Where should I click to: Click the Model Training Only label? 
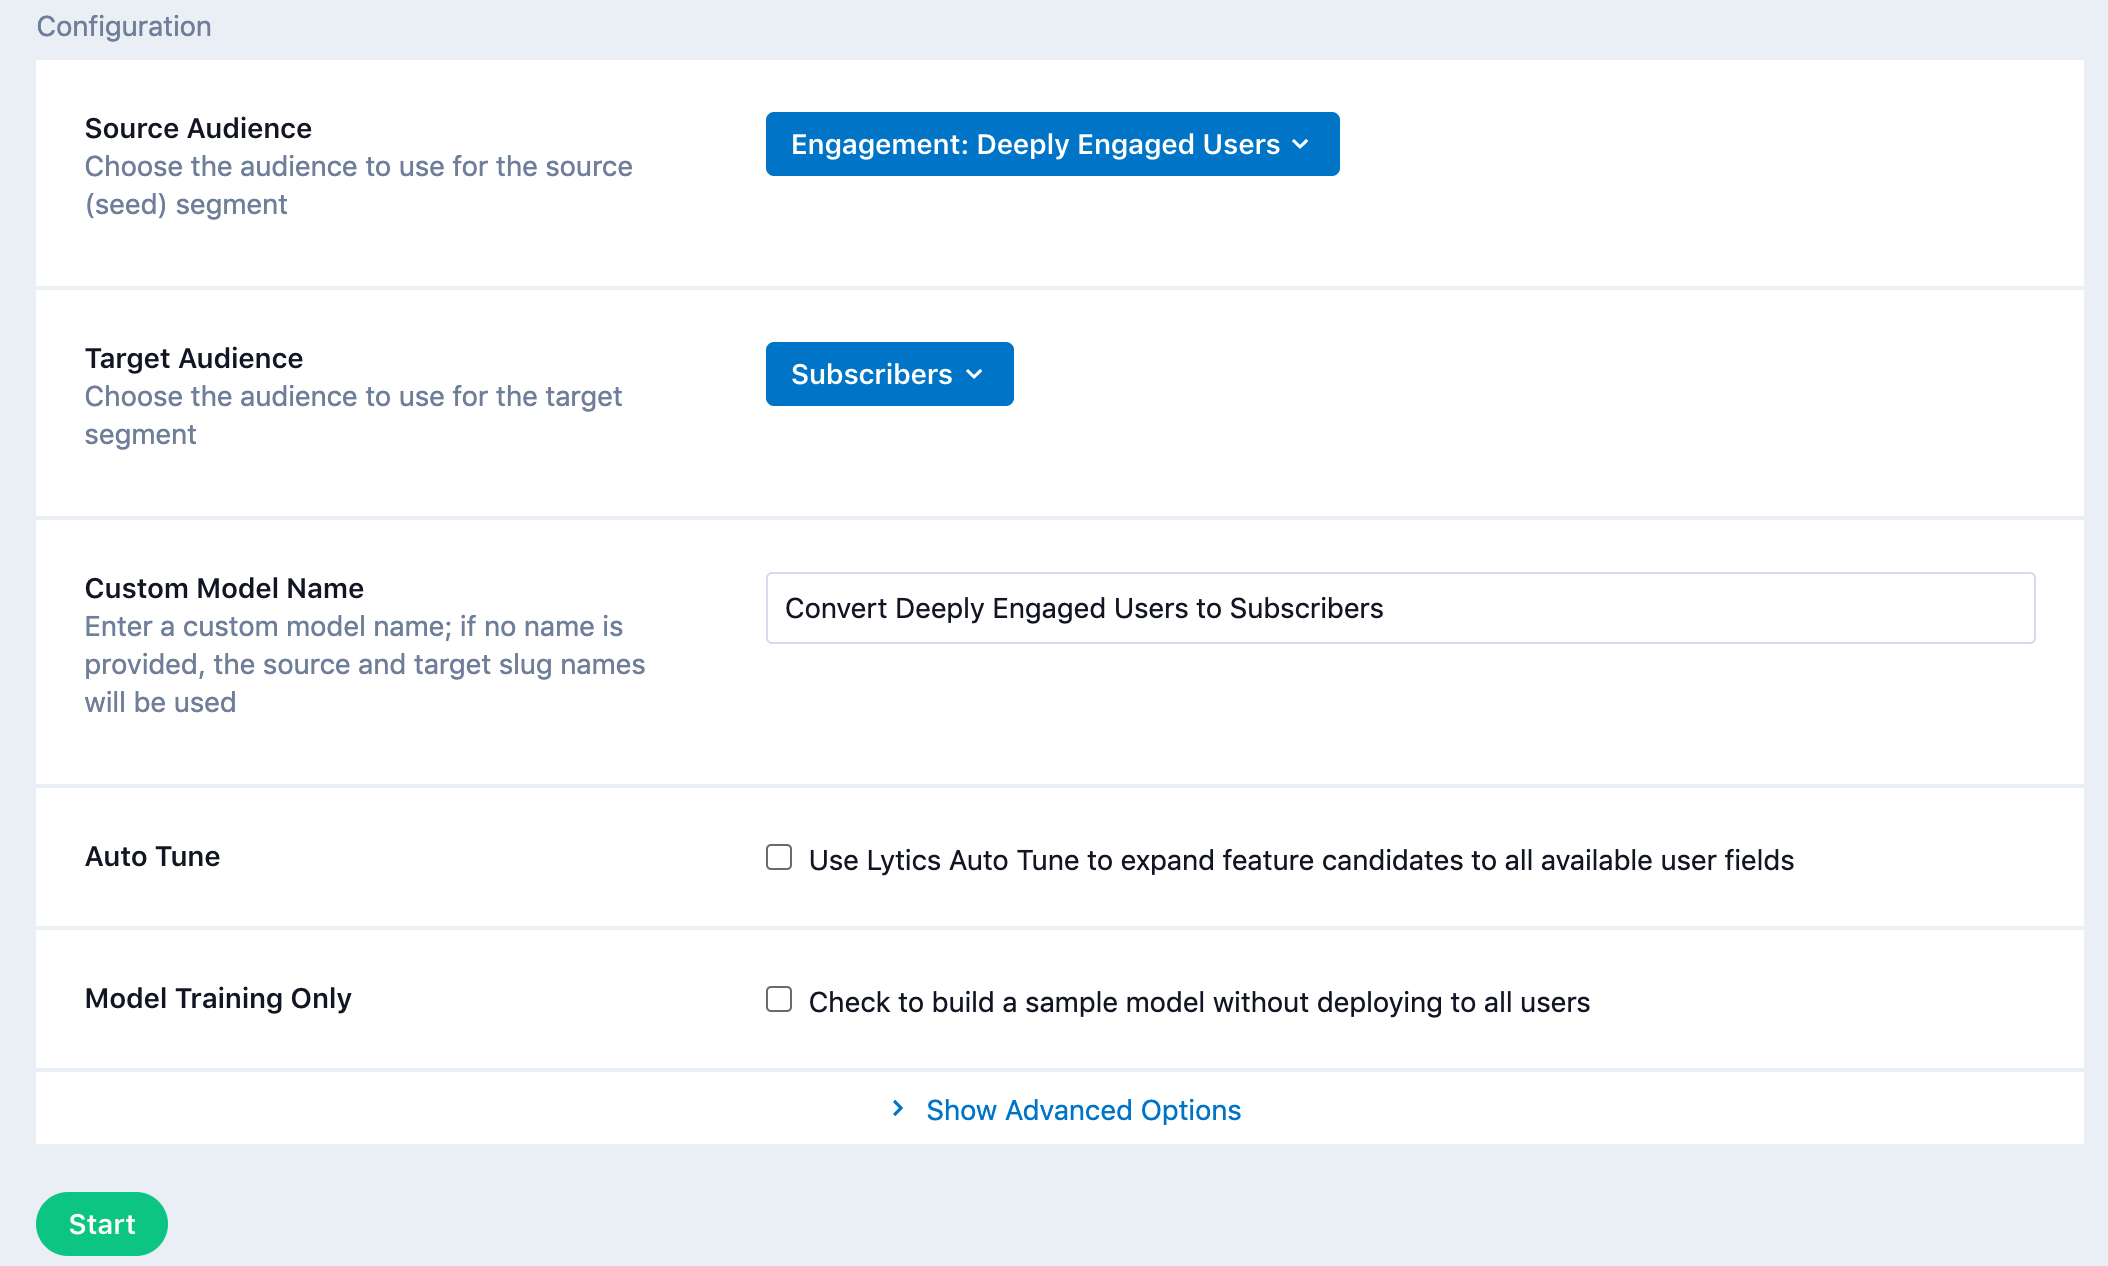pos(218,998)
